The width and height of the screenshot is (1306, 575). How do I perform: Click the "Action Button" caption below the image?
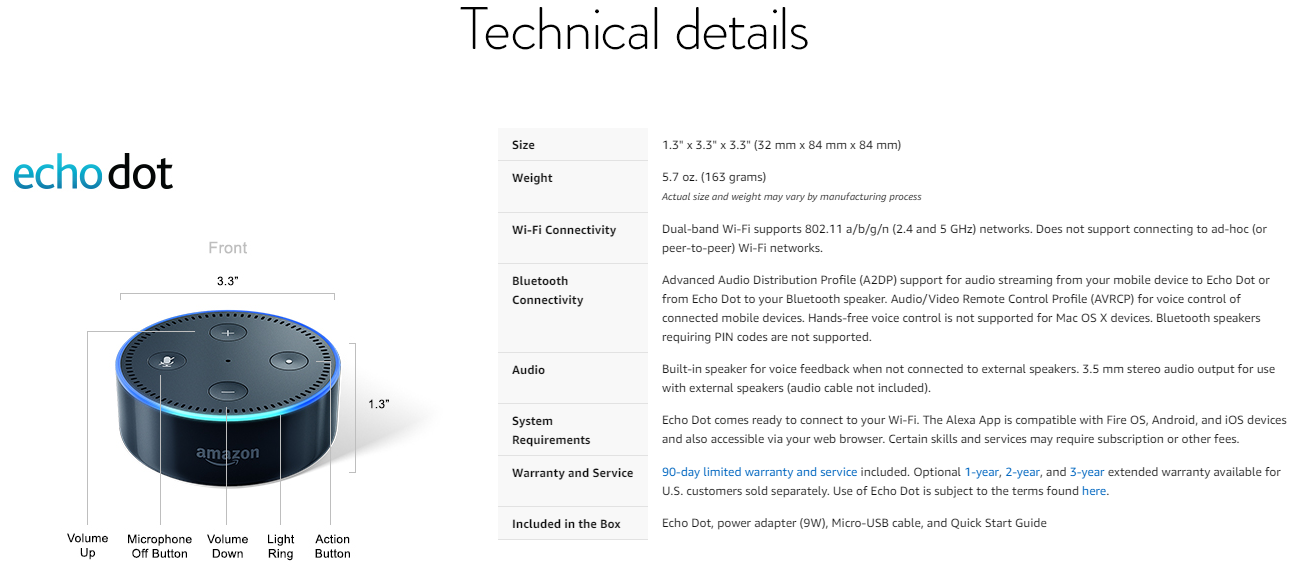(333, 546)
